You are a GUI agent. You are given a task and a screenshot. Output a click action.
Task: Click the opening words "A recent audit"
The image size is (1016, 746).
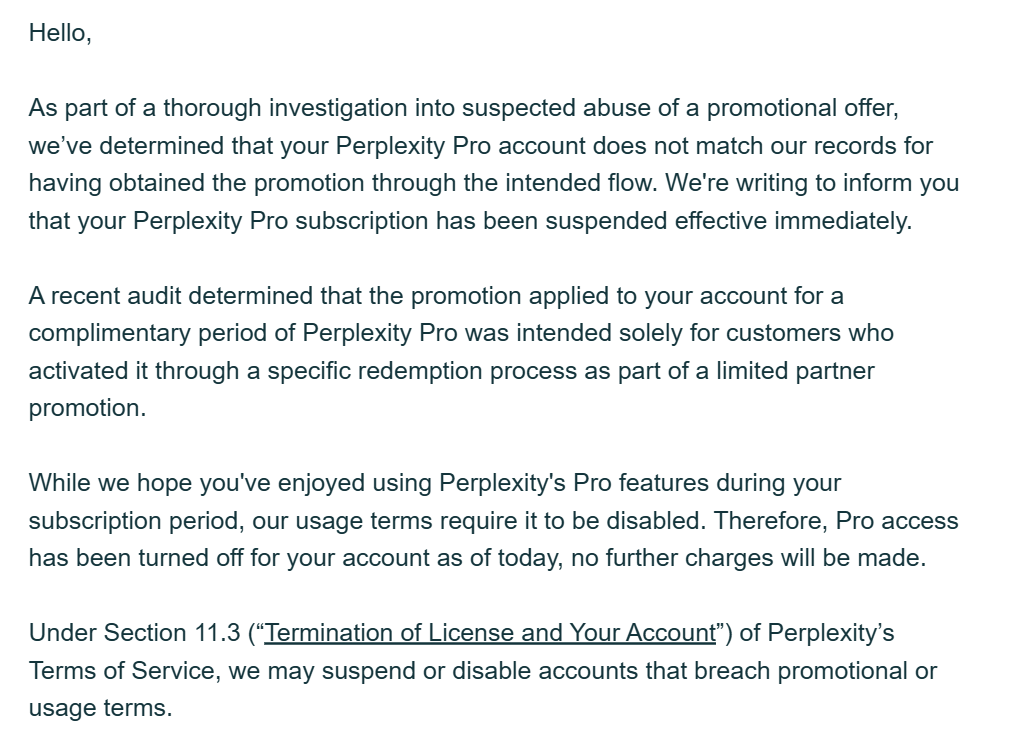[104, 296]
